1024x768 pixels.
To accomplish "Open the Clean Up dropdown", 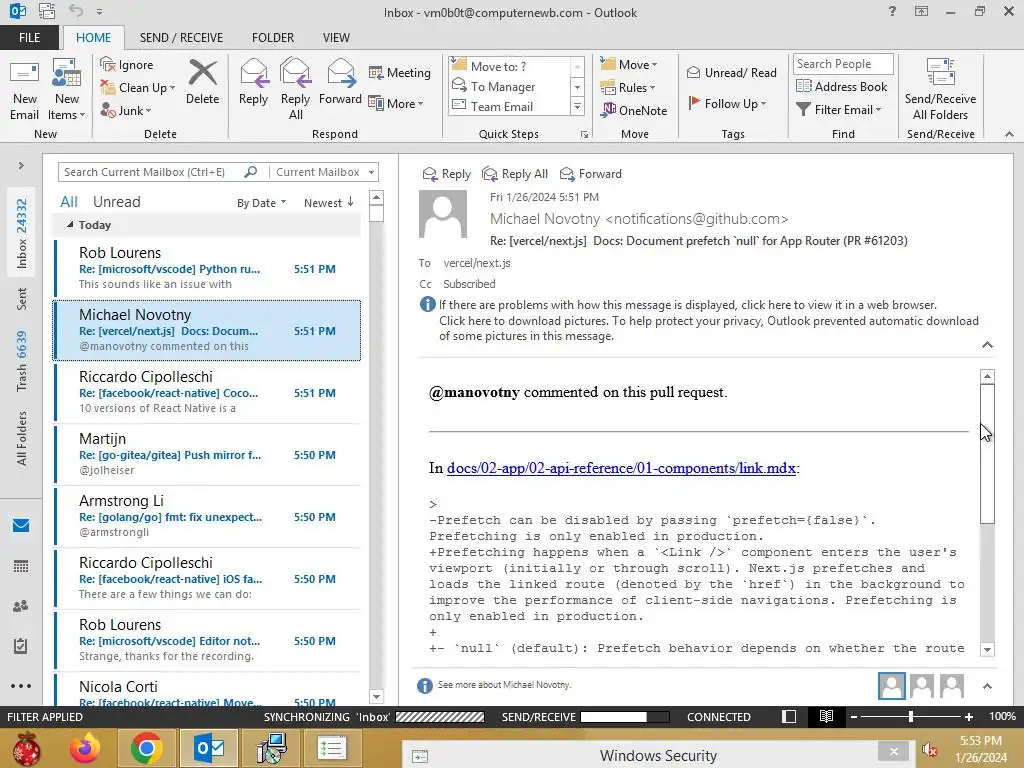I will pyautogui.click(x=138, y=88).
